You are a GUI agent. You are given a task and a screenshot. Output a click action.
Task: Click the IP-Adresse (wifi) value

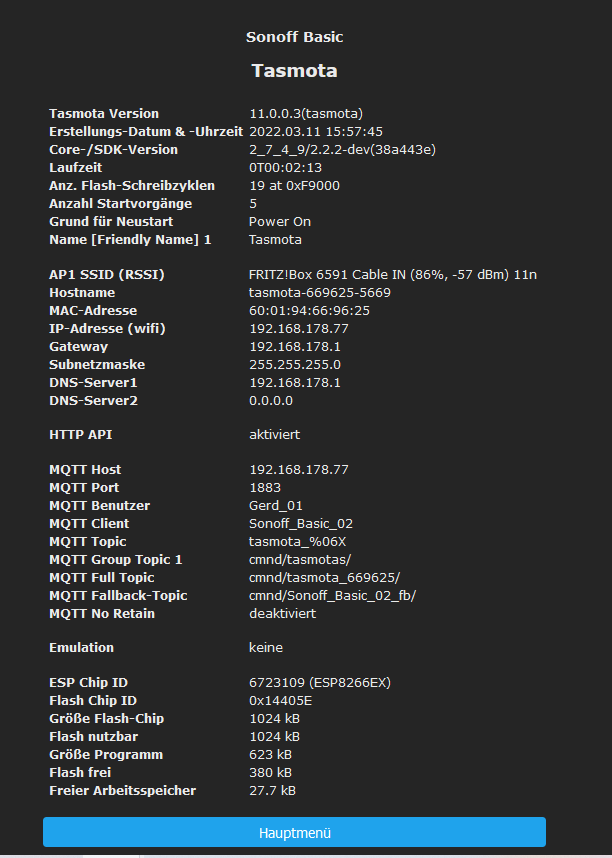299,329
